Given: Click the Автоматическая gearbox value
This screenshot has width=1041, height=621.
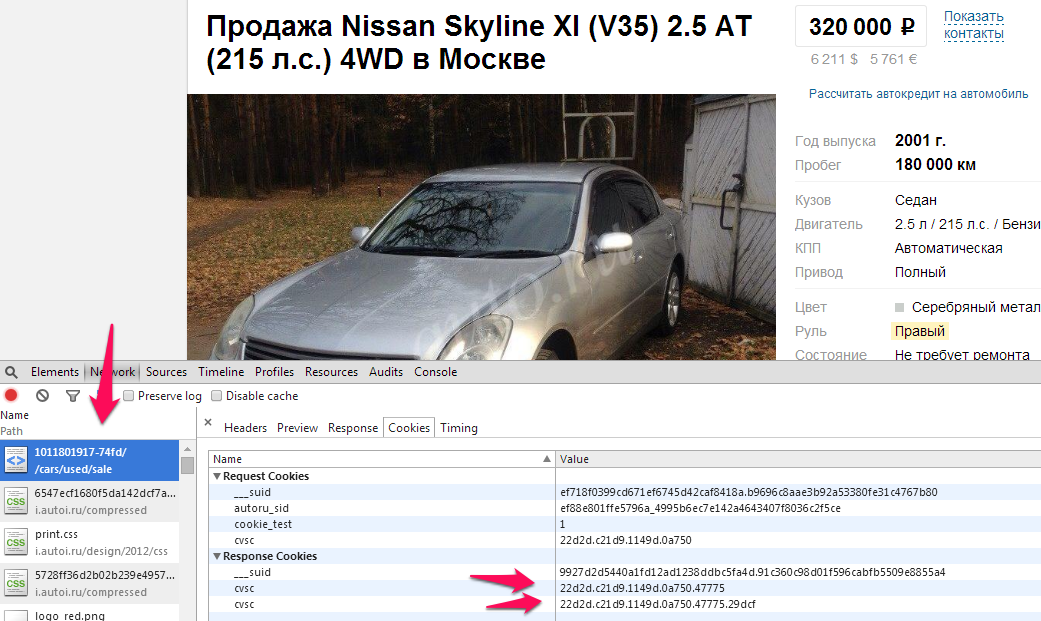Looking at the screenshot, I should (x=948, y=248).
